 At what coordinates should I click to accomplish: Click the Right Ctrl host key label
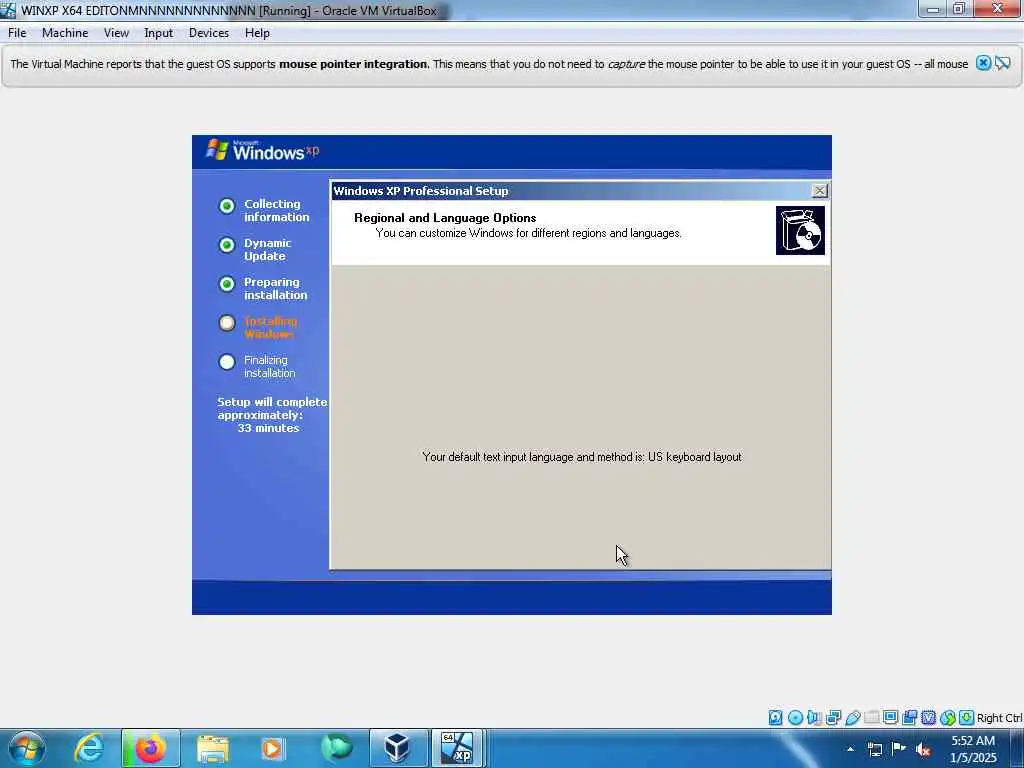[x=999, y=718]
